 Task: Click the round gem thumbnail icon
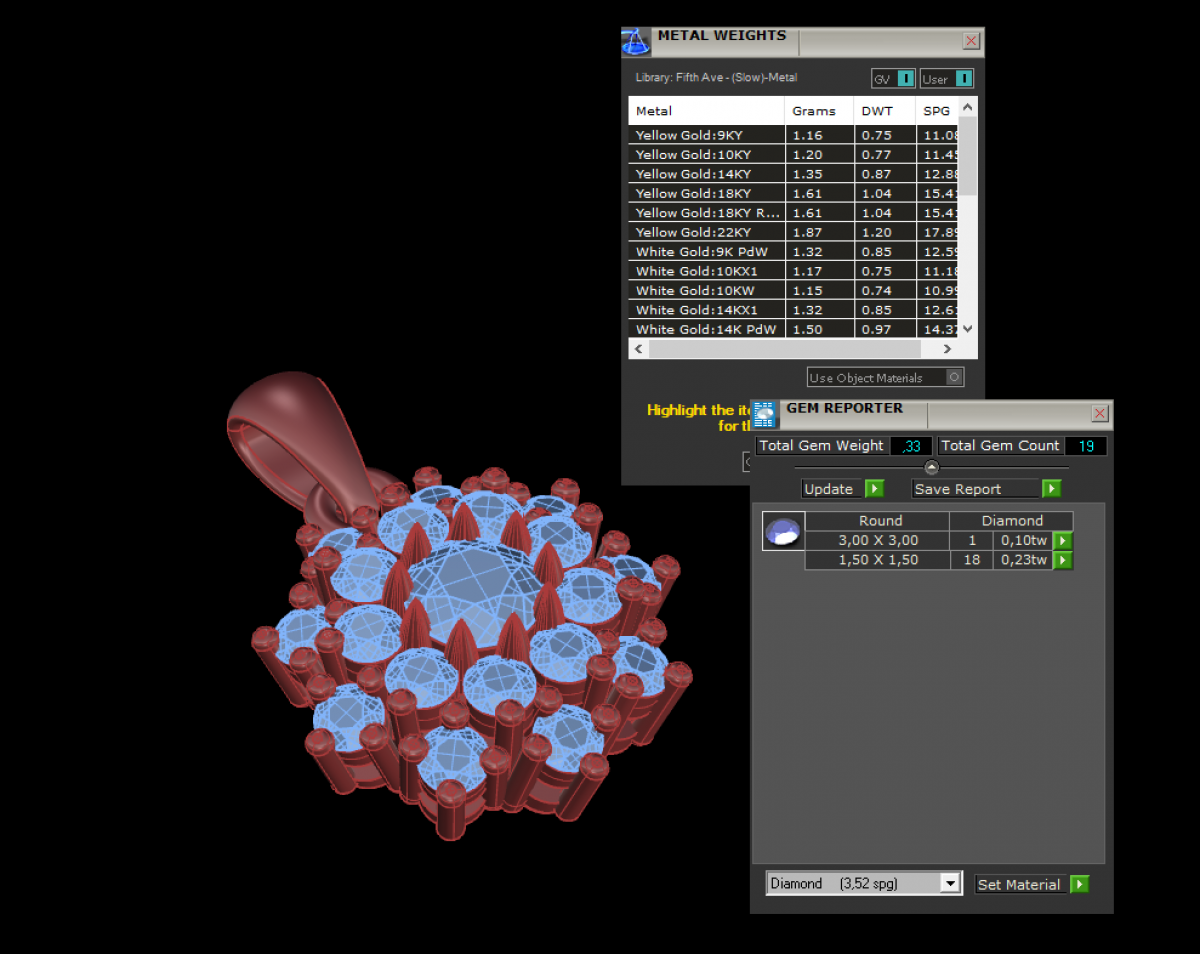pyautogui.click(x=782, y=532)
